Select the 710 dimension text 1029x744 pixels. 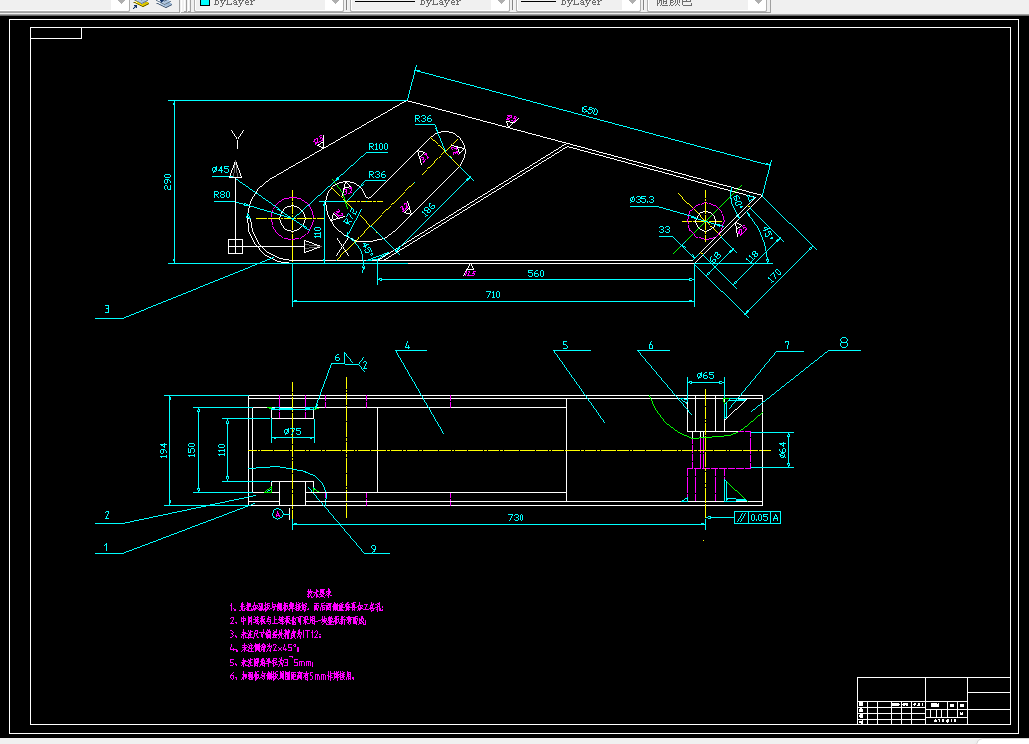[x=493, y=295]
